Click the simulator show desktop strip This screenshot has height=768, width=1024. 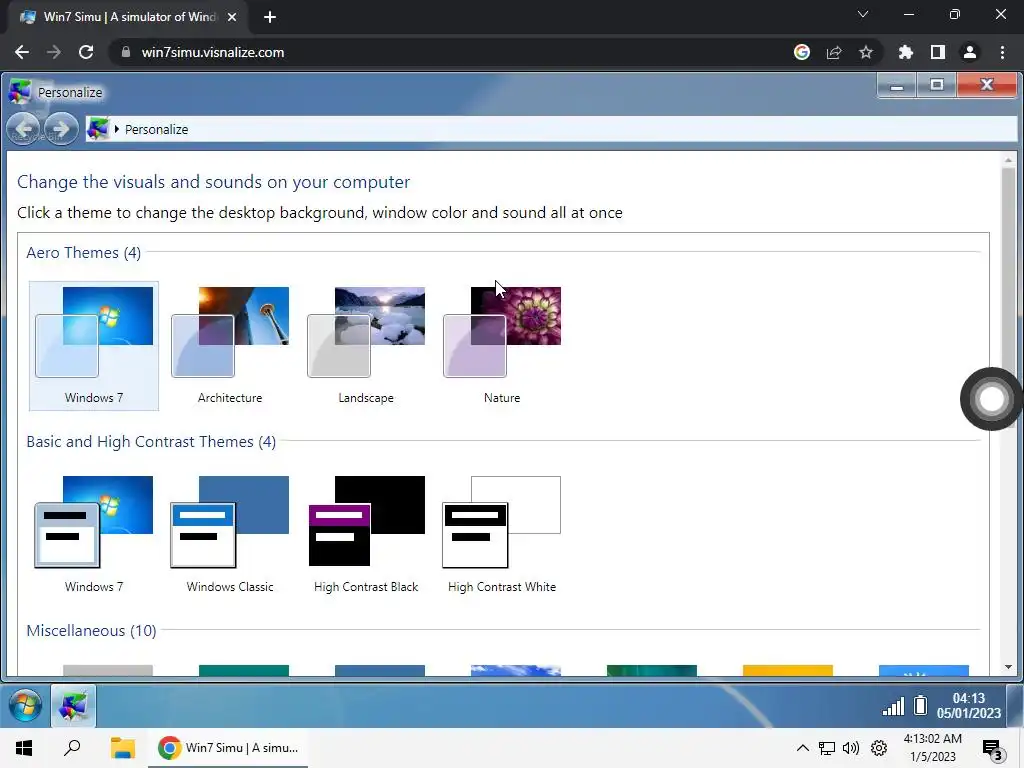click(1015, 706)
